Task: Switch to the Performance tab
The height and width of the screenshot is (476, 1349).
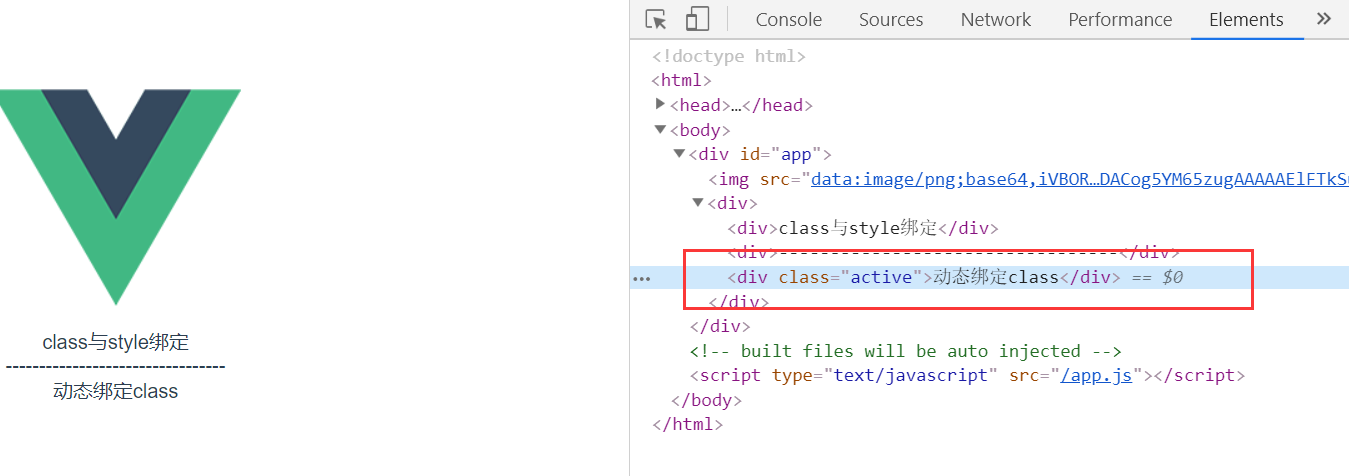Action: (1120, 20)
